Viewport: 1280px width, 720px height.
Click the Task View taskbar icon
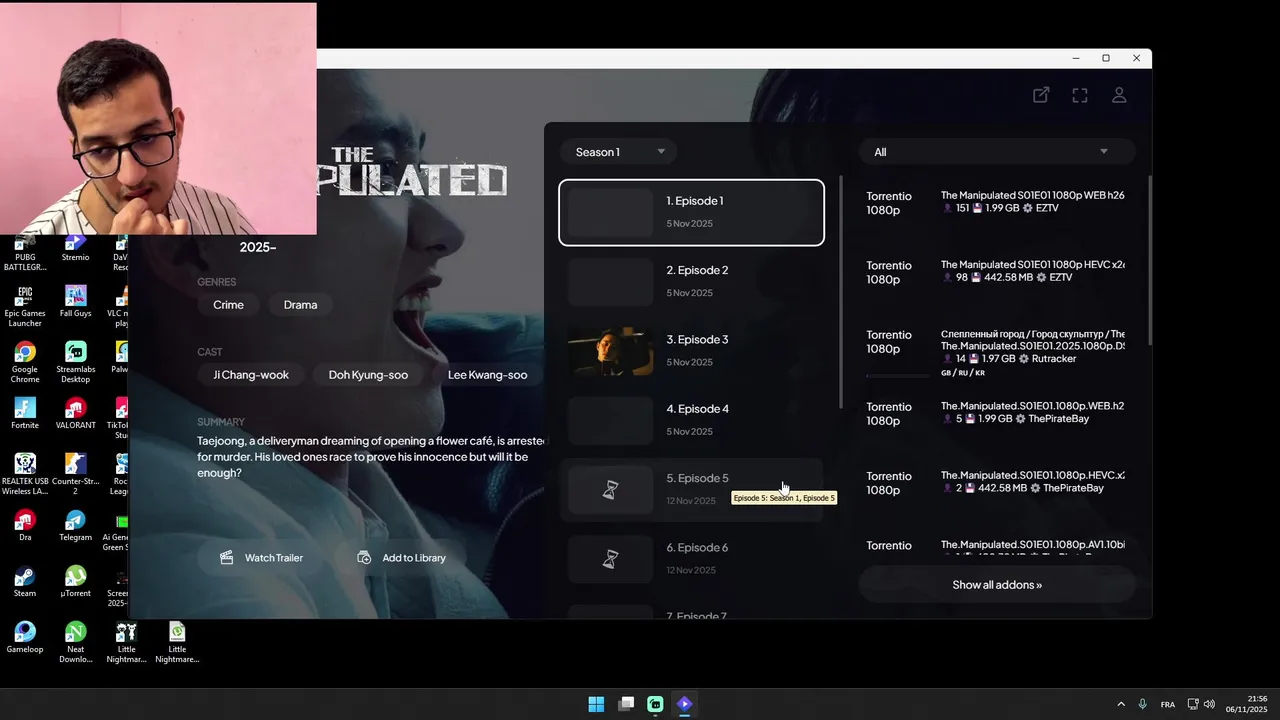pos(626,704)
